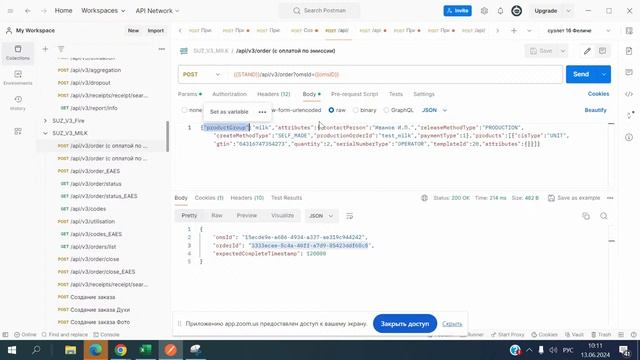640x360 pixels.
Task: Open the Environments sidebar panel
Action: 18,78
